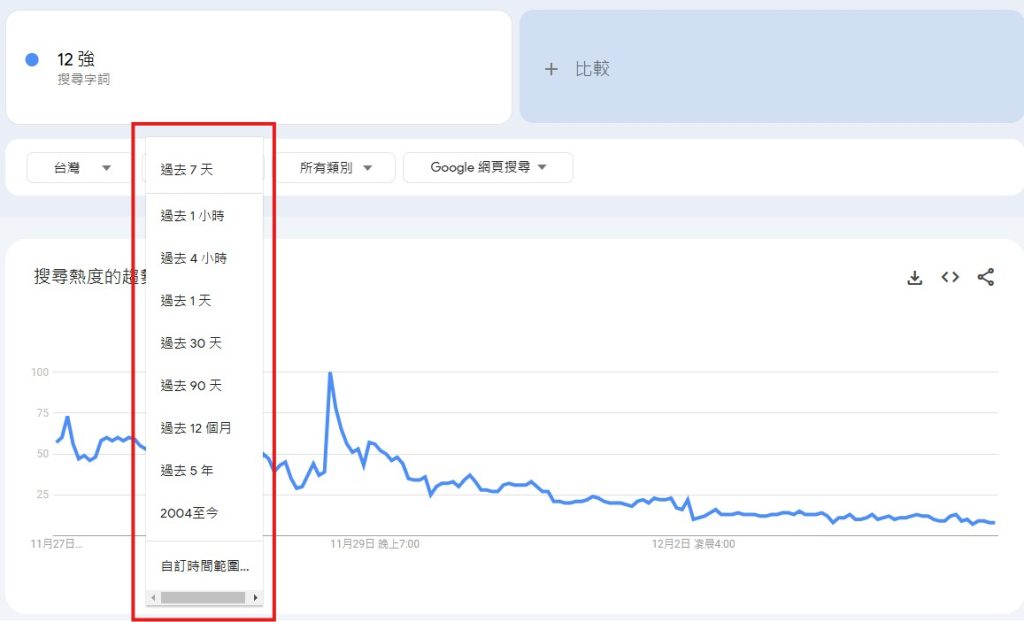Click the 比較 compare button
Screen dimensions: 1024x622
(x=580, y=69)
